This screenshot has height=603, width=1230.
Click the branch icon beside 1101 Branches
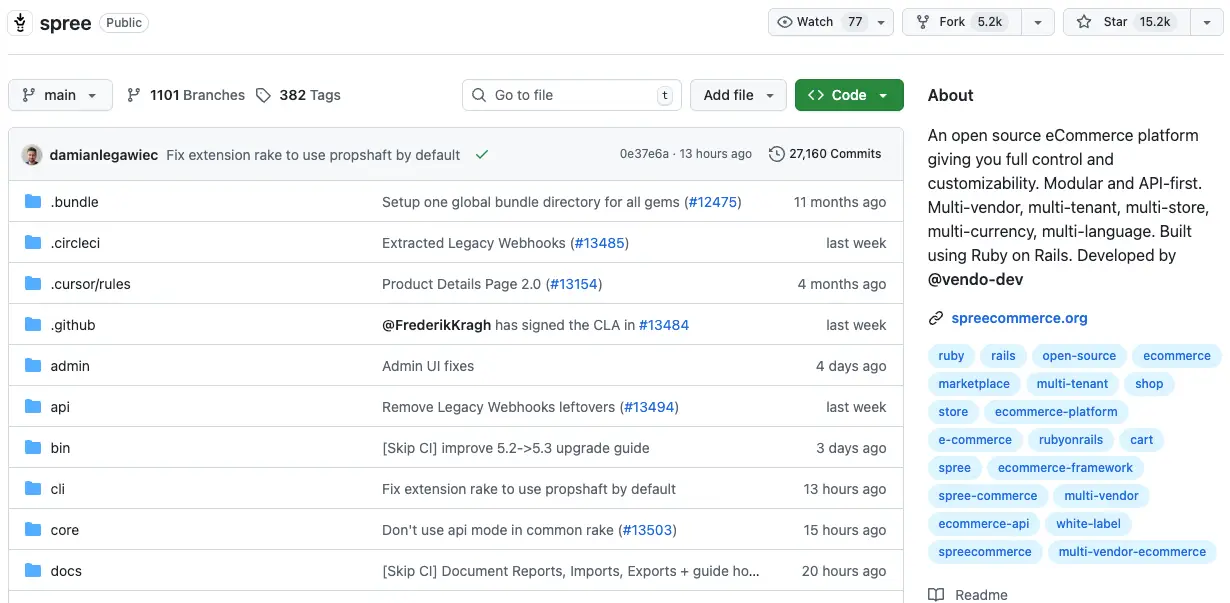click(134, 95)
